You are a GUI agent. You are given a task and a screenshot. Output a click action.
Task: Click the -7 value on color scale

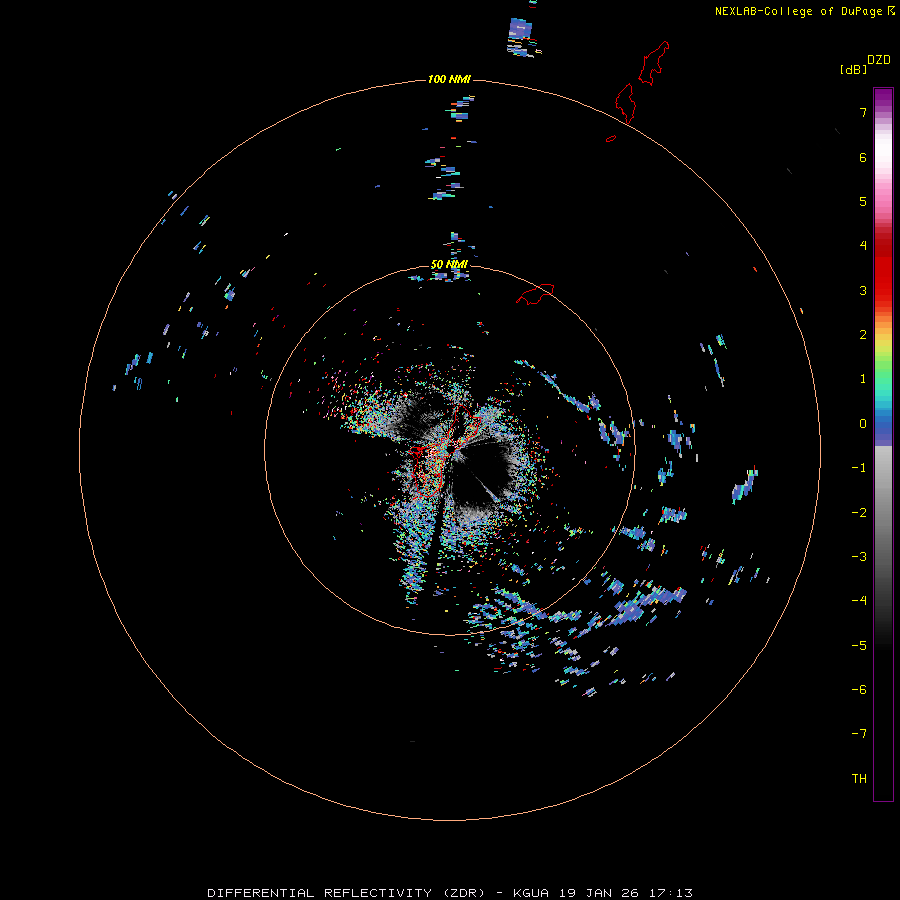859,734
